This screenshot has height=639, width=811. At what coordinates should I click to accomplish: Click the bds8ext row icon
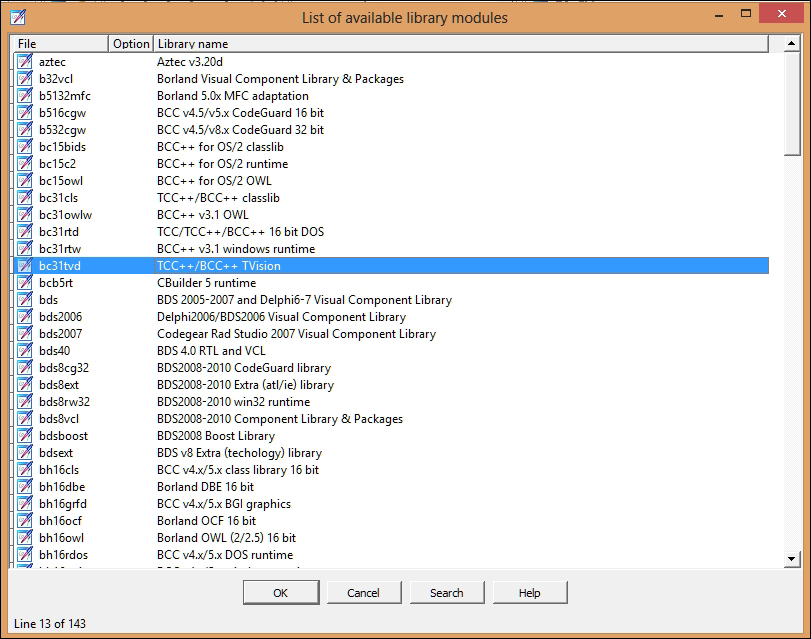pos(24,385)
